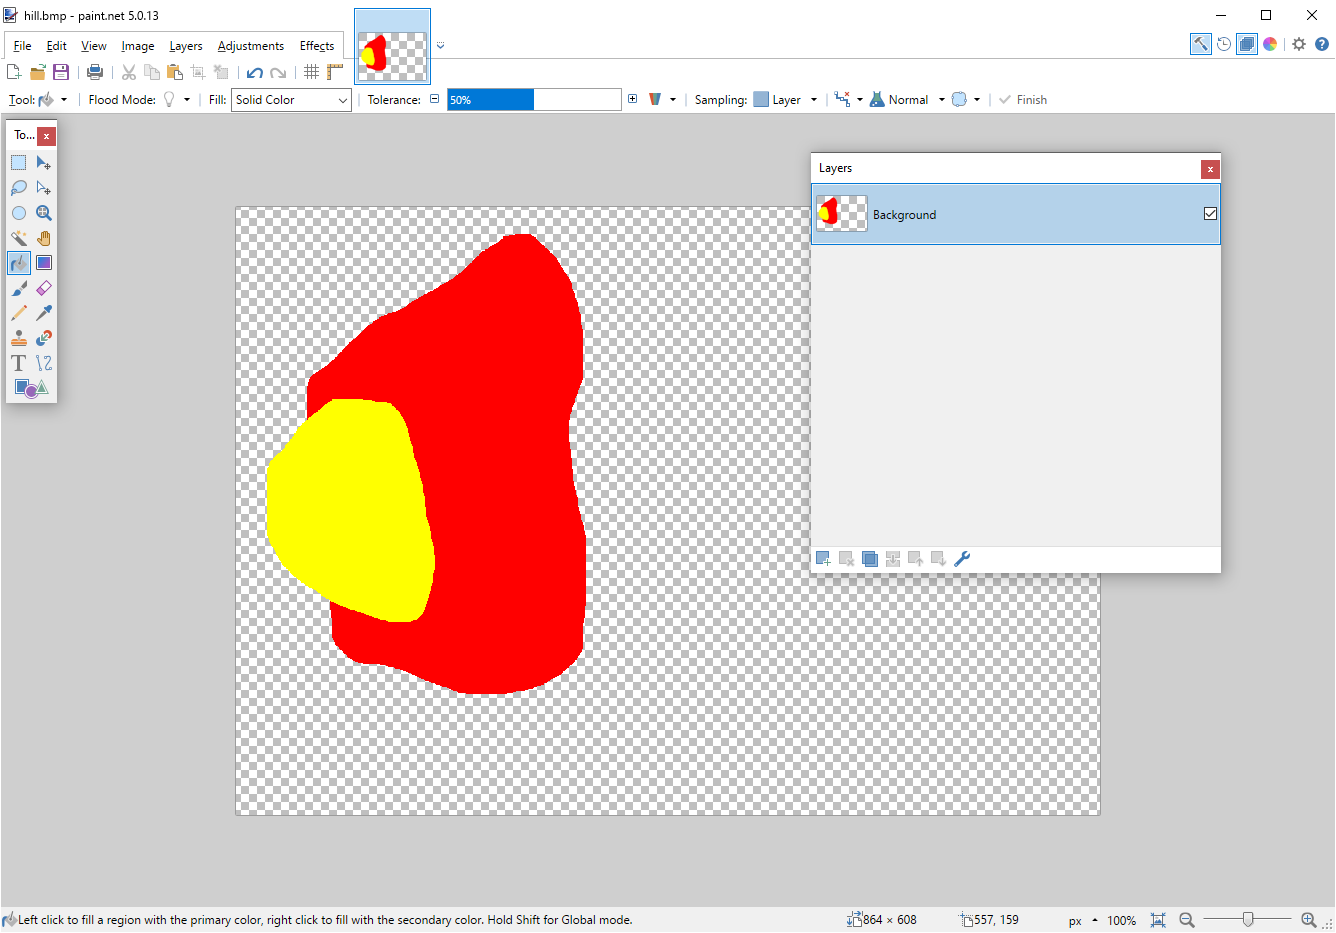Open the Normal blend mode dropdown

(941, 100)
